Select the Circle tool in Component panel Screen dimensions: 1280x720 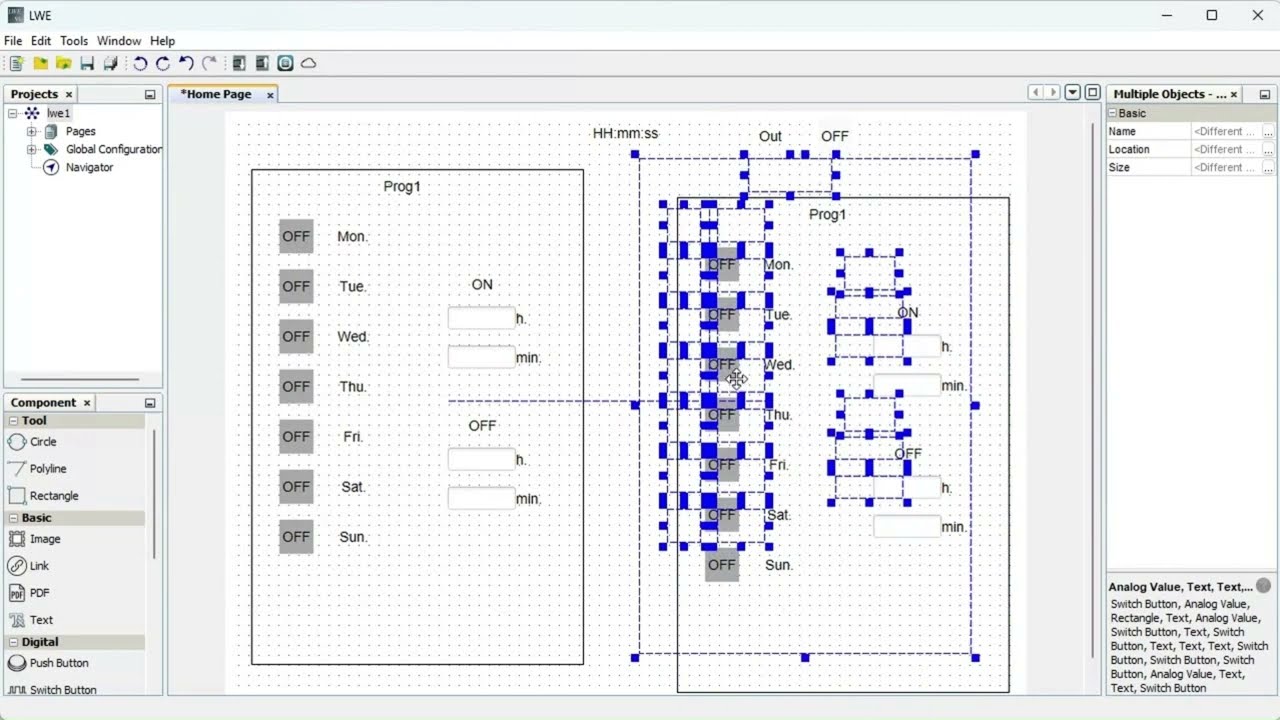point(32,442)
